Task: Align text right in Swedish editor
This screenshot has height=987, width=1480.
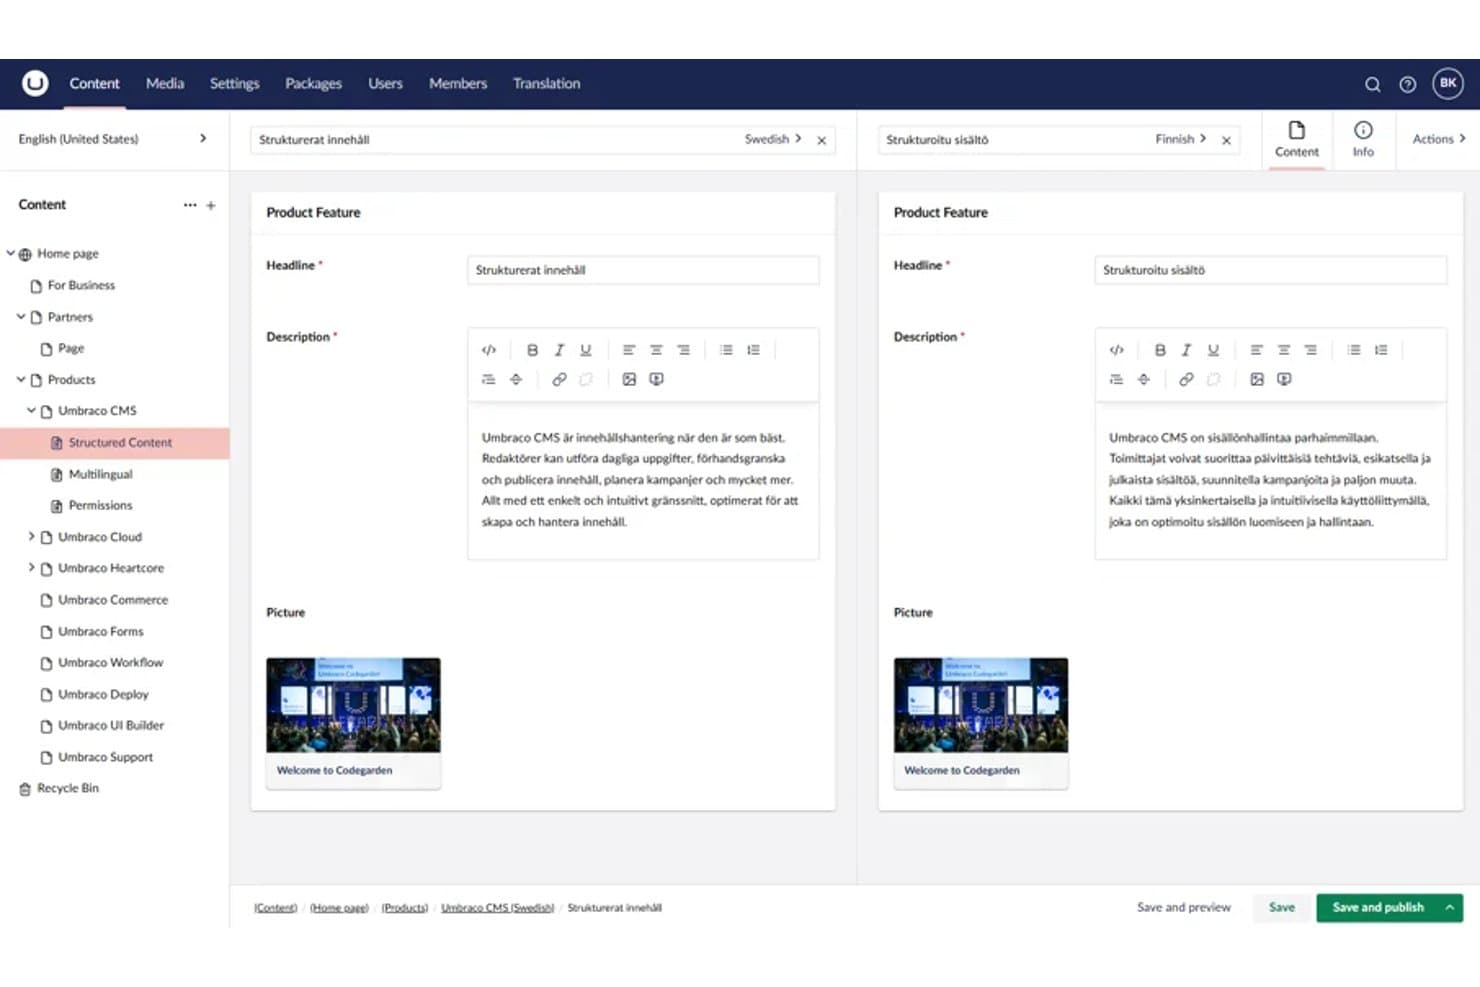Action: [x=683, y=350]
